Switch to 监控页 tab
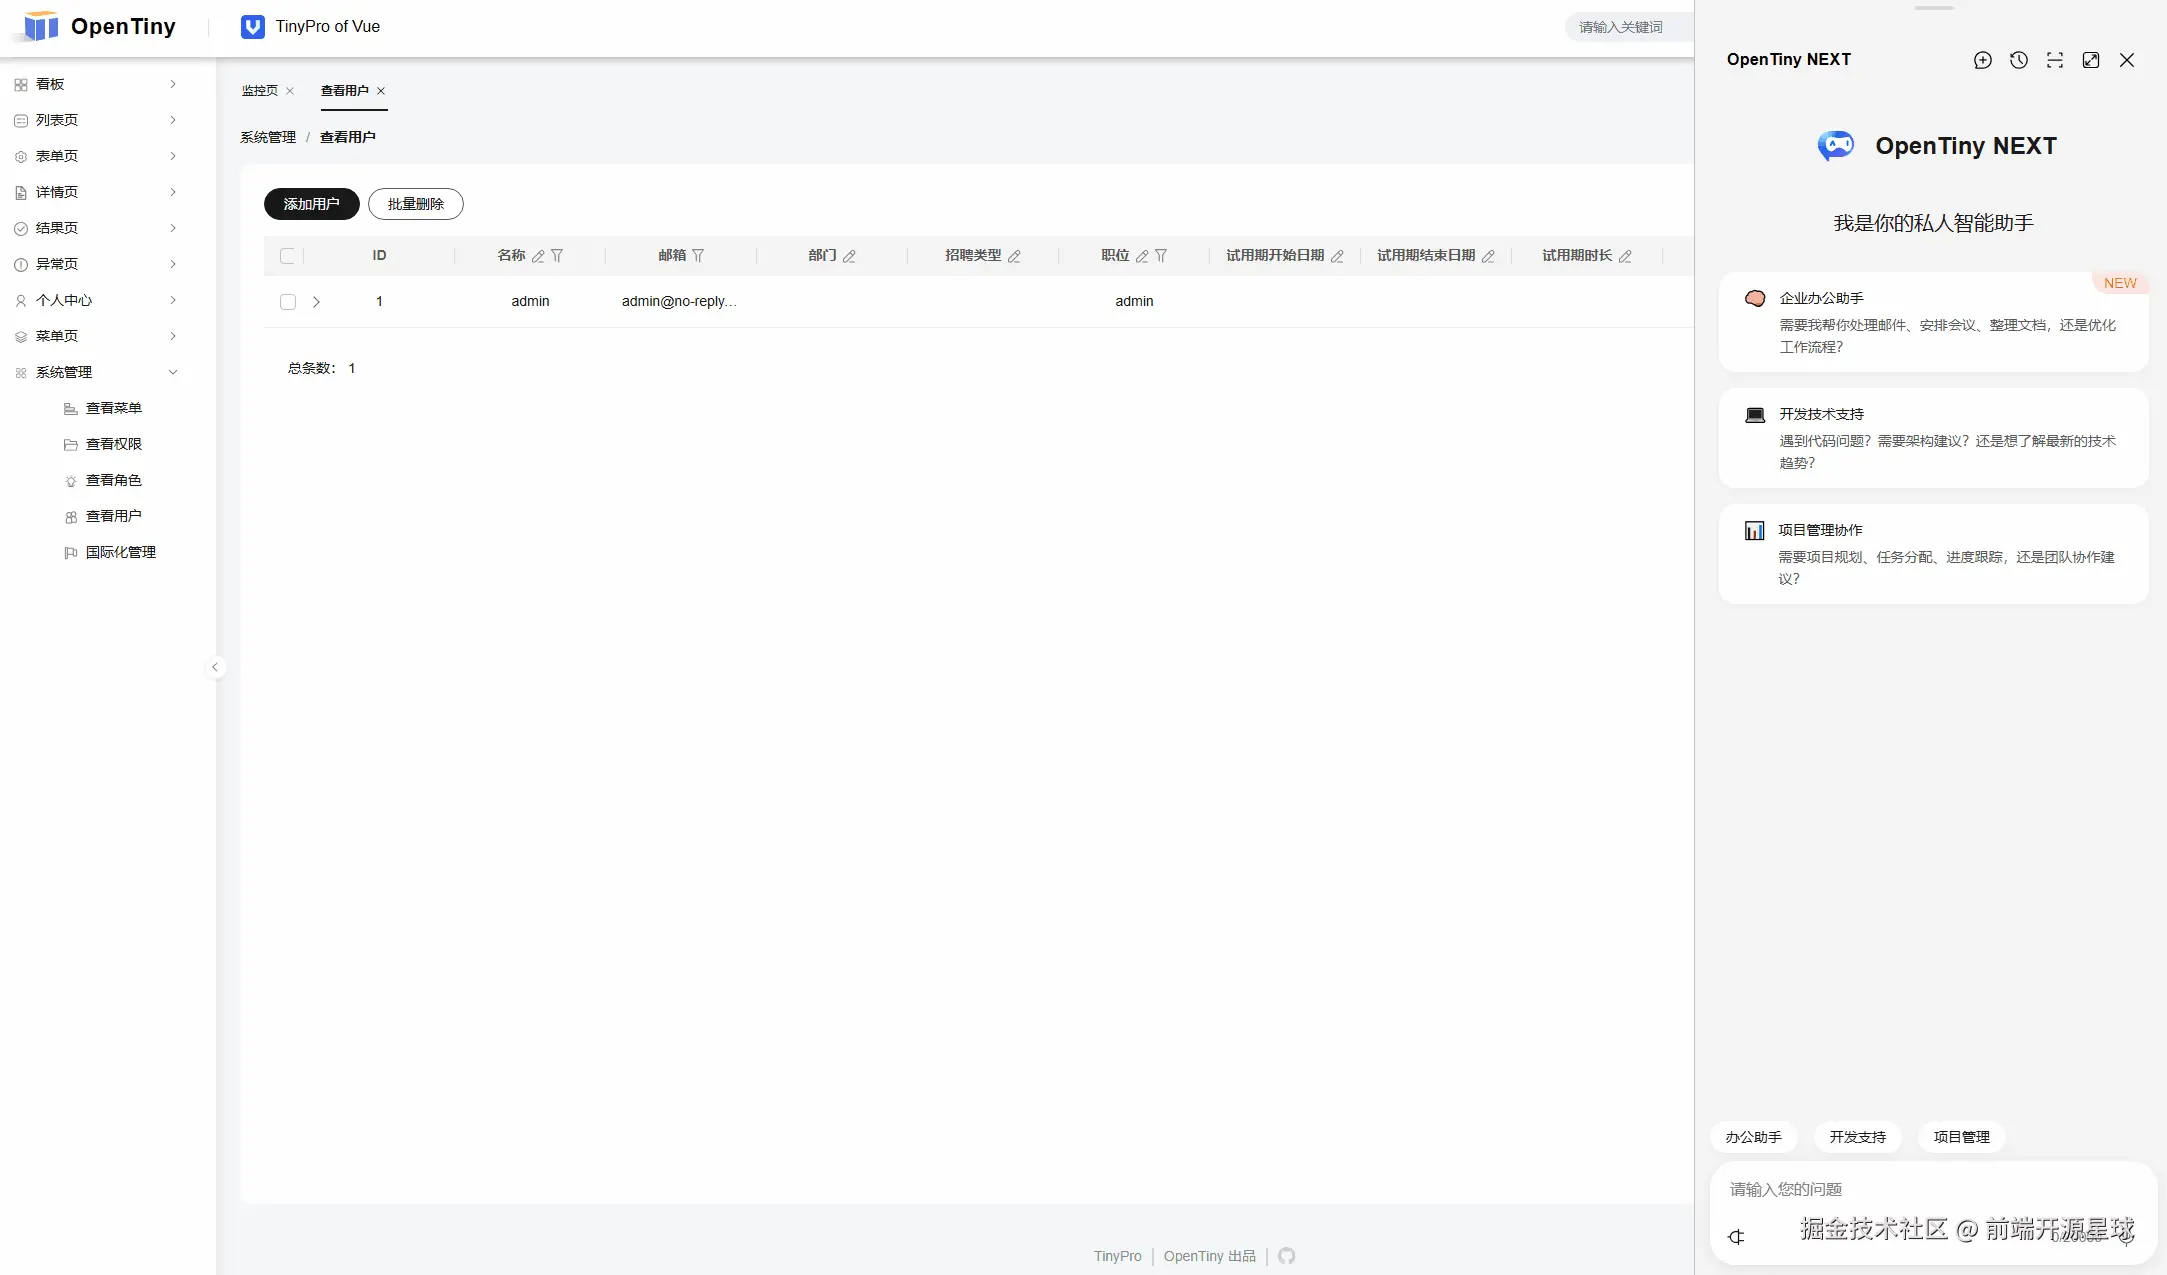The height and width of the screenshot is (1275, 2167). [x=259, y=91]
